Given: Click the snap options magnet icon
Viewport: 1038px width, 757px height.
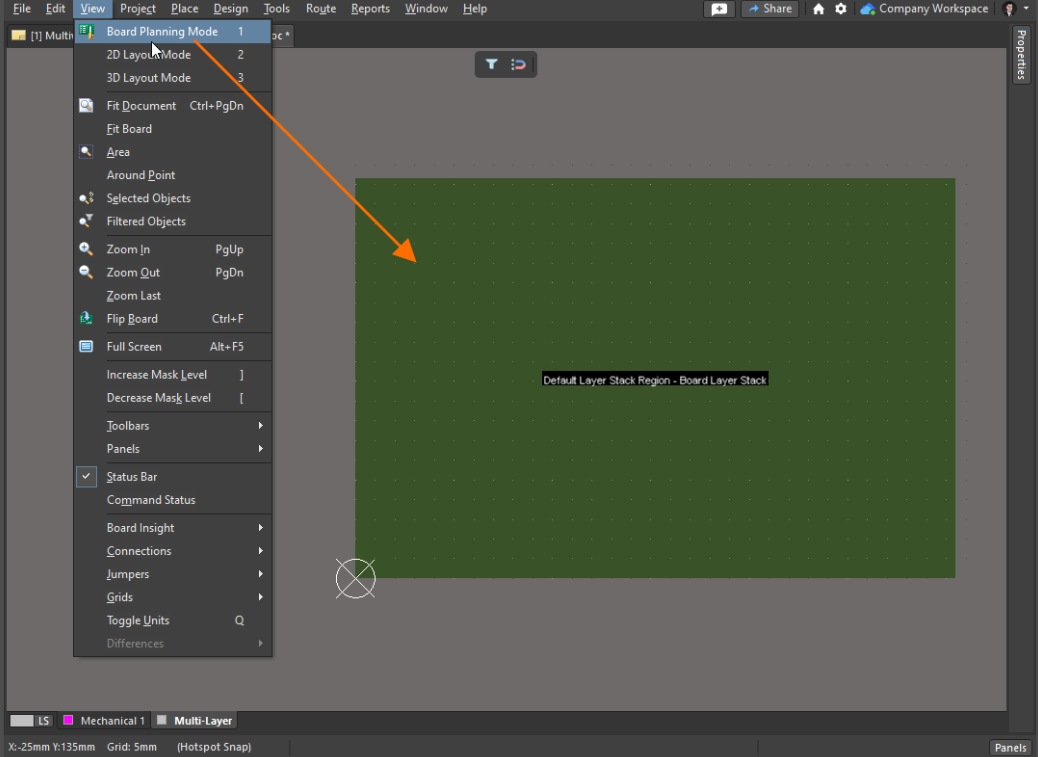Looking at the screenshot, I should 518,64.
